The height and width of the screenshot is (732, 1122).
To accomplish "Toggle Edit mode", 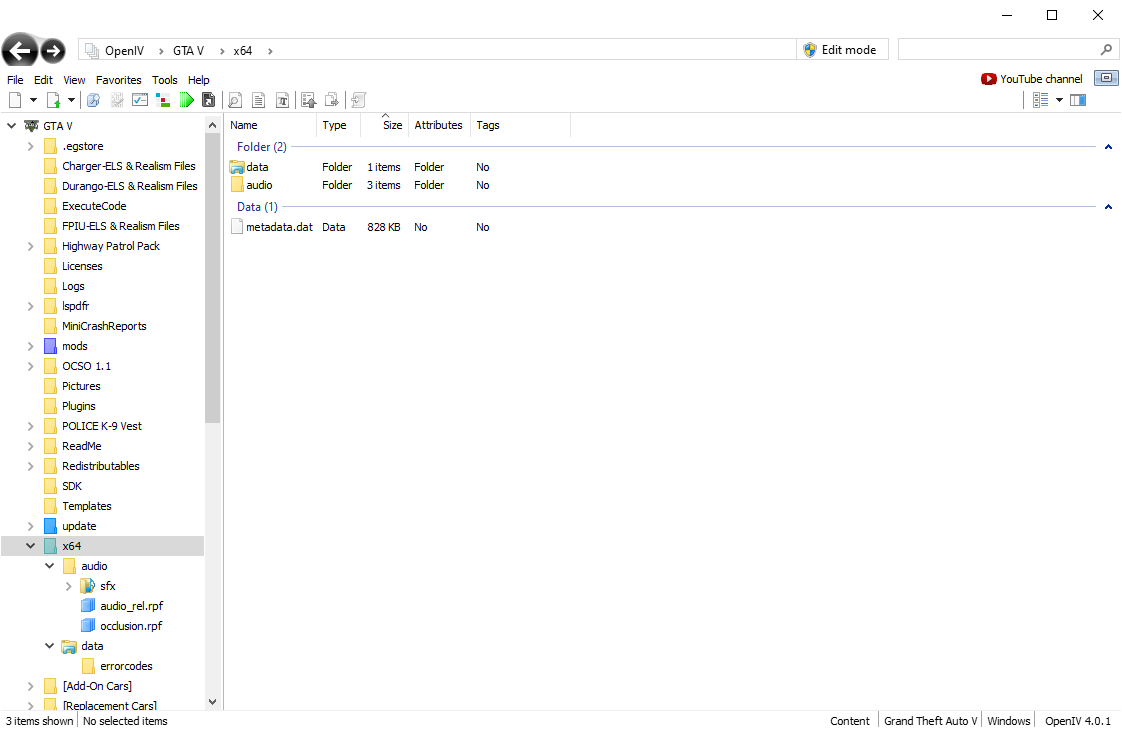I will pos(840,49).
